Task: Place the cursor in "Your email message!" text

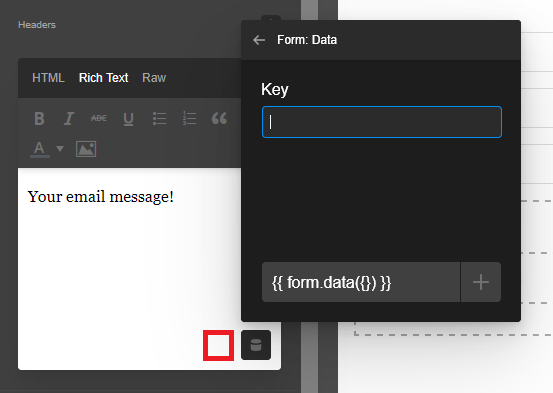Action: (x=101, y=197)
